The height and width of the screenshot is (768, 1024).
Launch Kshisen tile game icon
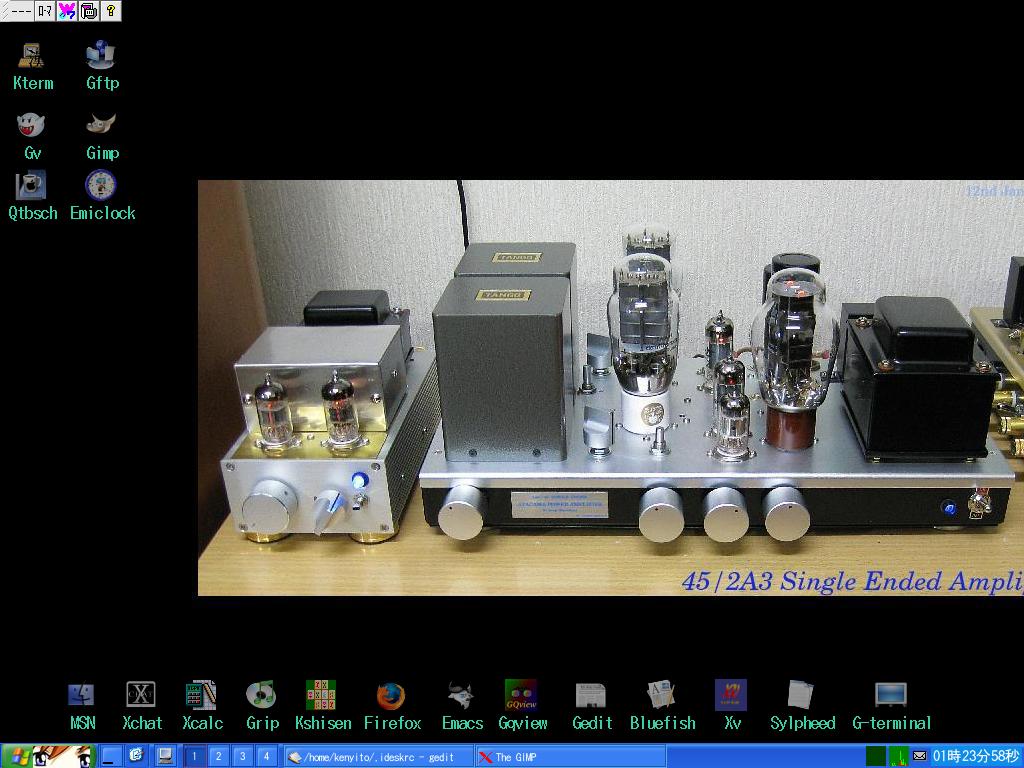pos(321,696)
